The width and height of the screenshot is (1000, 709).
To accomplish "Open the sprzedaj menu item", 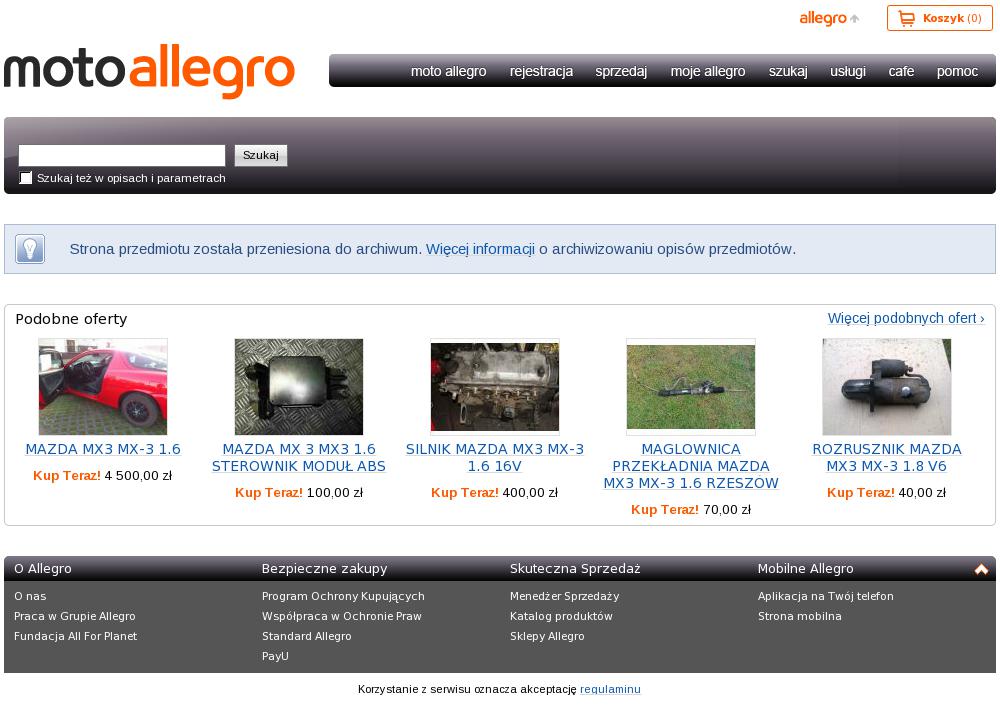I will pos(621,71).
